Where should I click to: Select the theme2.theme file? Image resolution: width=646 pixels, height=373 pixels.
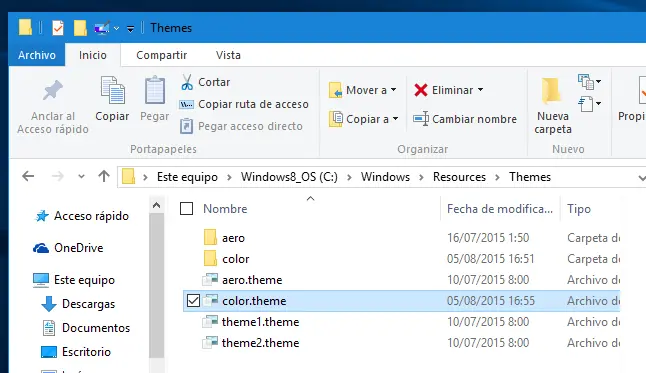click(x=260, y=343)
